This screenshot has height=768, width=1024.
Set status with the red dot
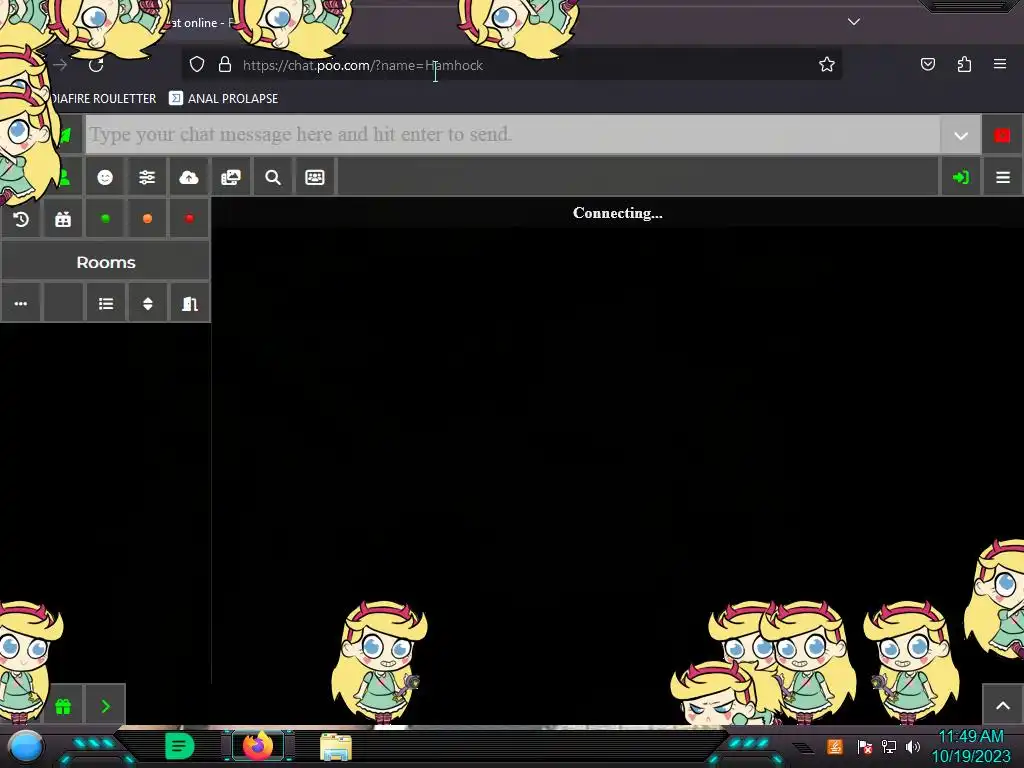189,219
